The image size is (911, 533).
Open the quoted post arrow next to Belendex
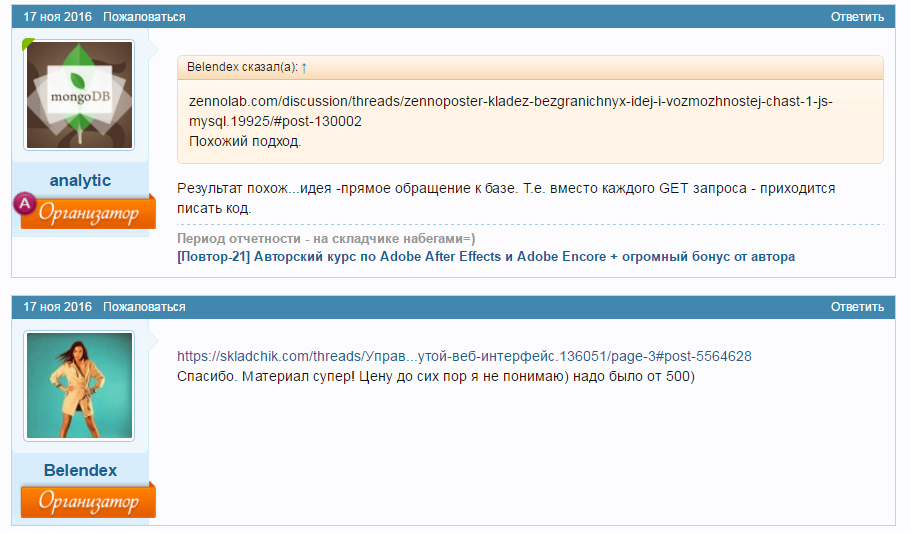304,67
